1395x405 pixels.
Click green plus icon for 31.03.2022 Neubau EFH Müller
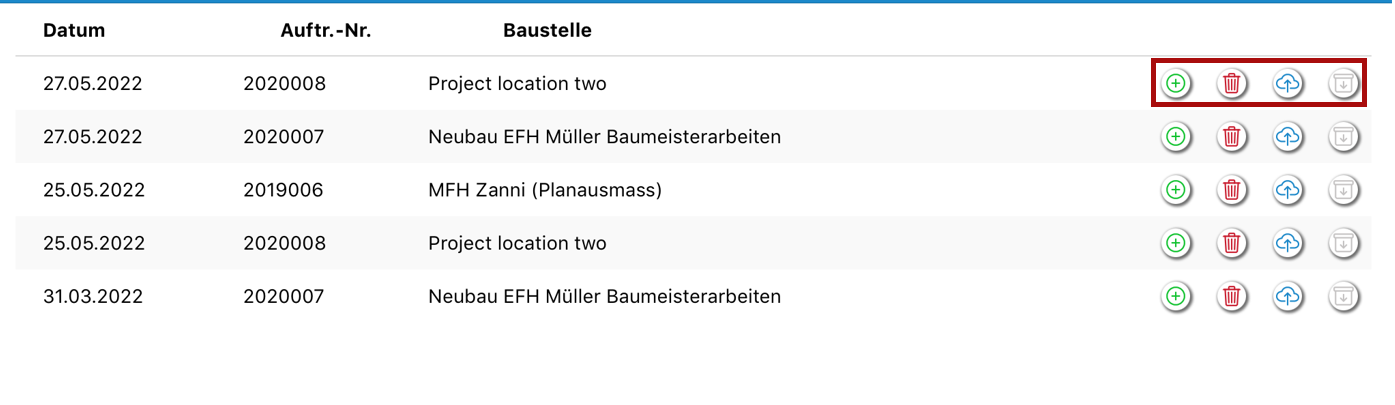[x=1176, y=296]
